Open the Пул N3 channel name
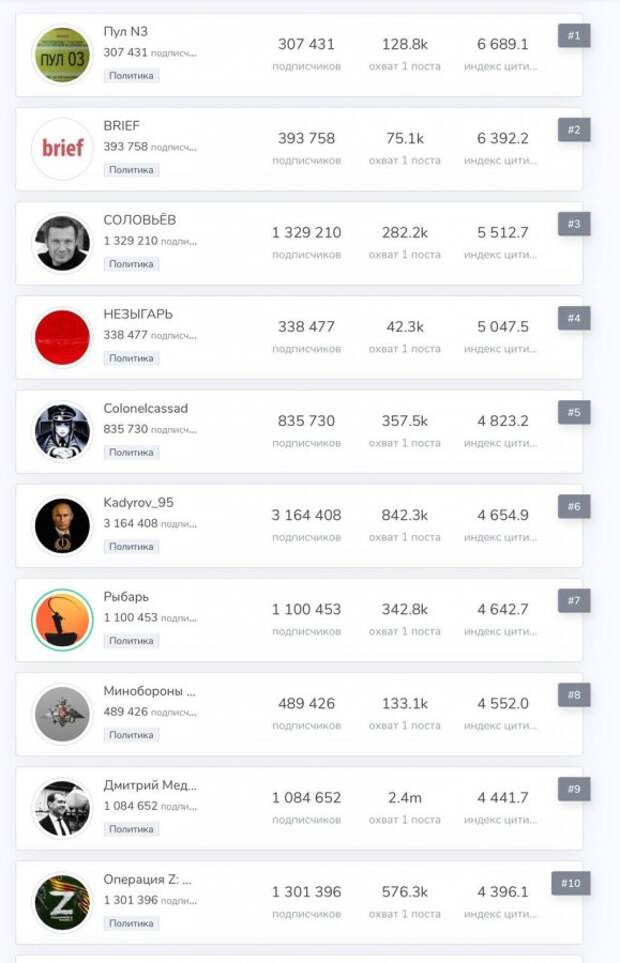Viewport: 620px width, 963px height. (x=126, y=31)
